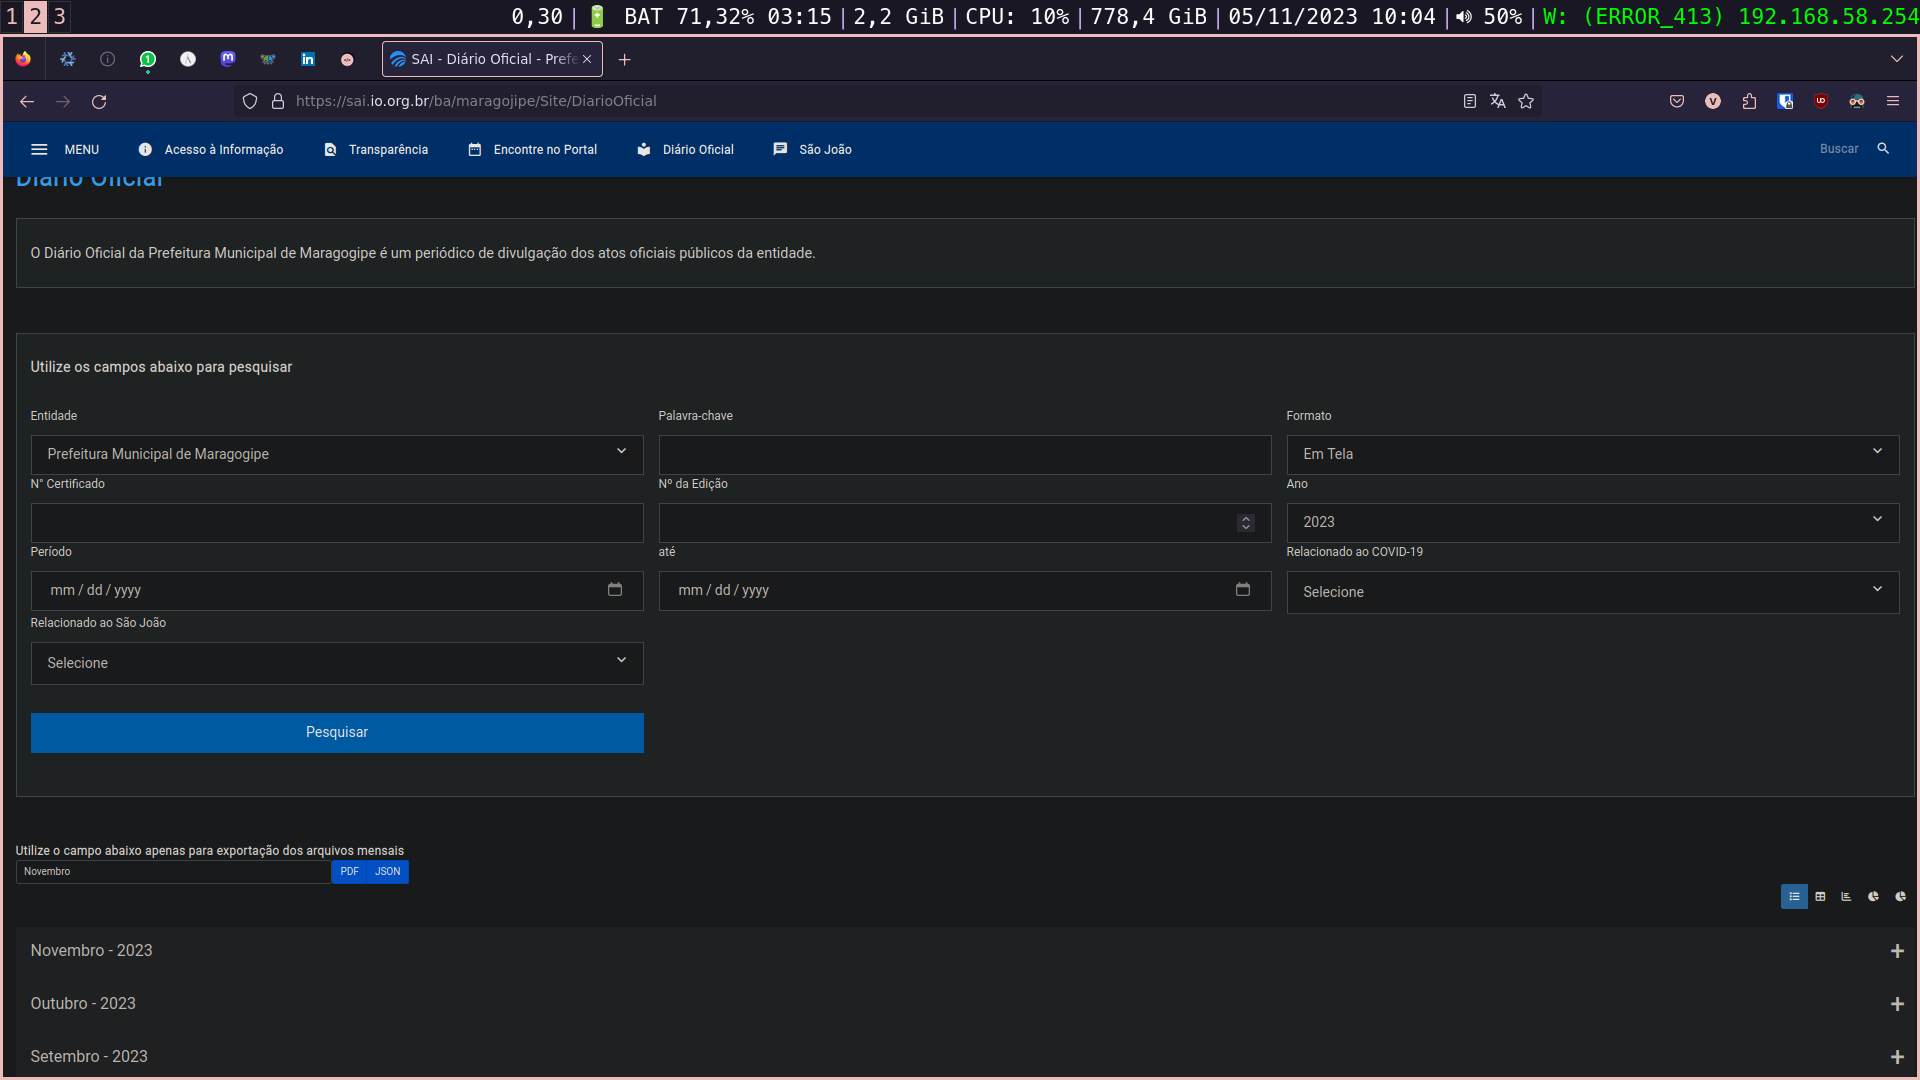Open the Firefox hamburger application menu
This screenshot has height=1080, width=1920.
coord(1893,101)
